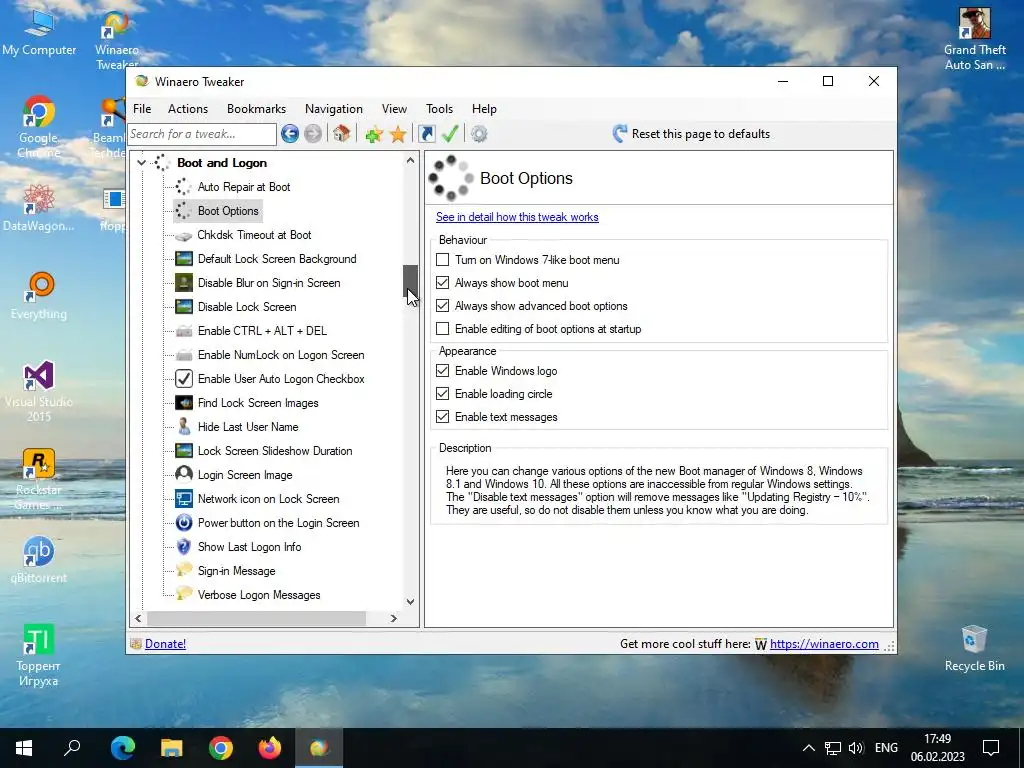Viewport: 1024px width, 768px height.
Task: Open the action center notifications button
Action: [991, 748]
